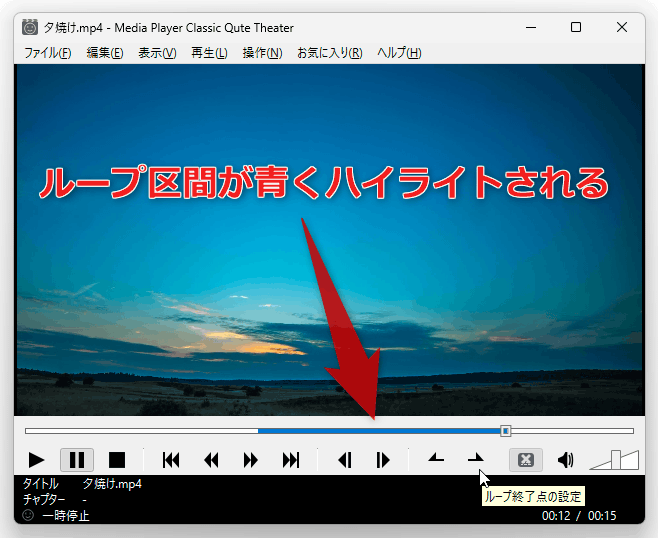This screenshot has width=658, height=538.
Task: Stop playback with the Stop button
Action: point(117,460)
